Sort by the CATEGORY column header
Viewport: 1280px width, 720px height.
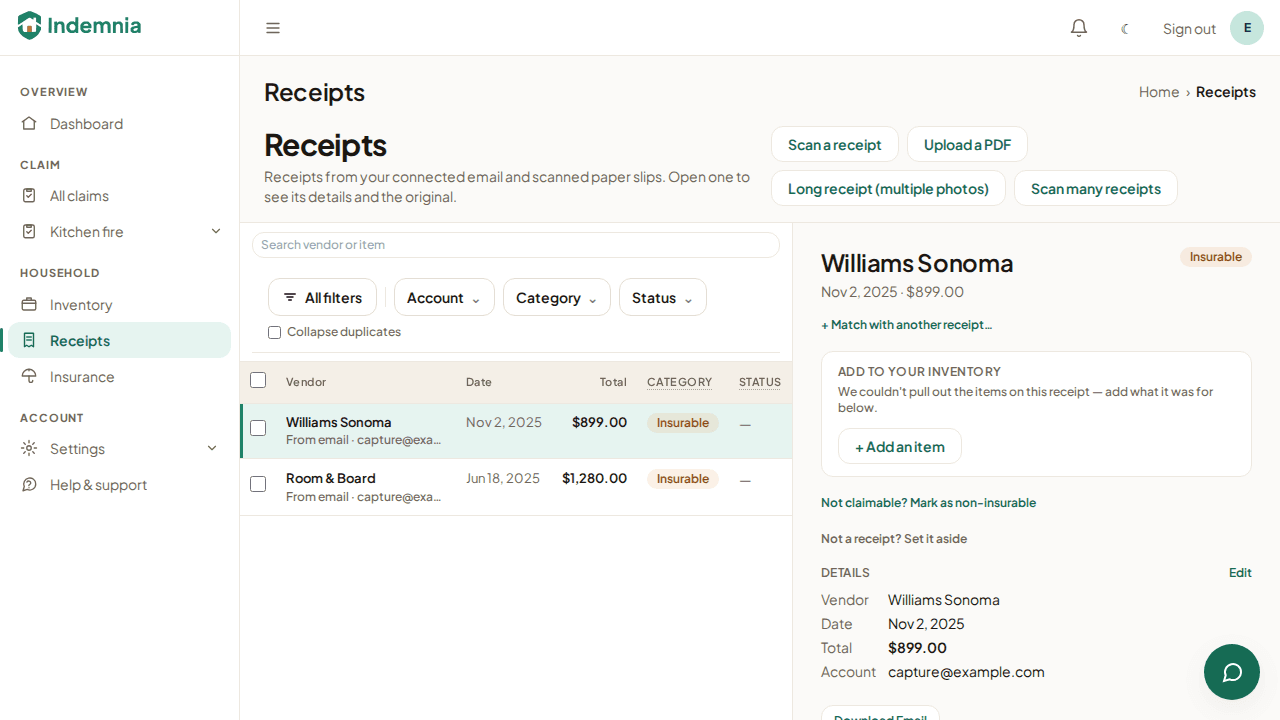tap(680, 382)
